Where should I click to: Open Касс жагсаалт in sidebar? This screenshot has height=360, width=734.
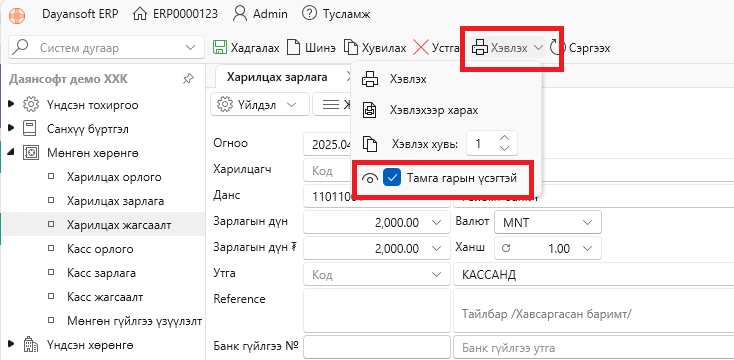(x=105, y=297)
